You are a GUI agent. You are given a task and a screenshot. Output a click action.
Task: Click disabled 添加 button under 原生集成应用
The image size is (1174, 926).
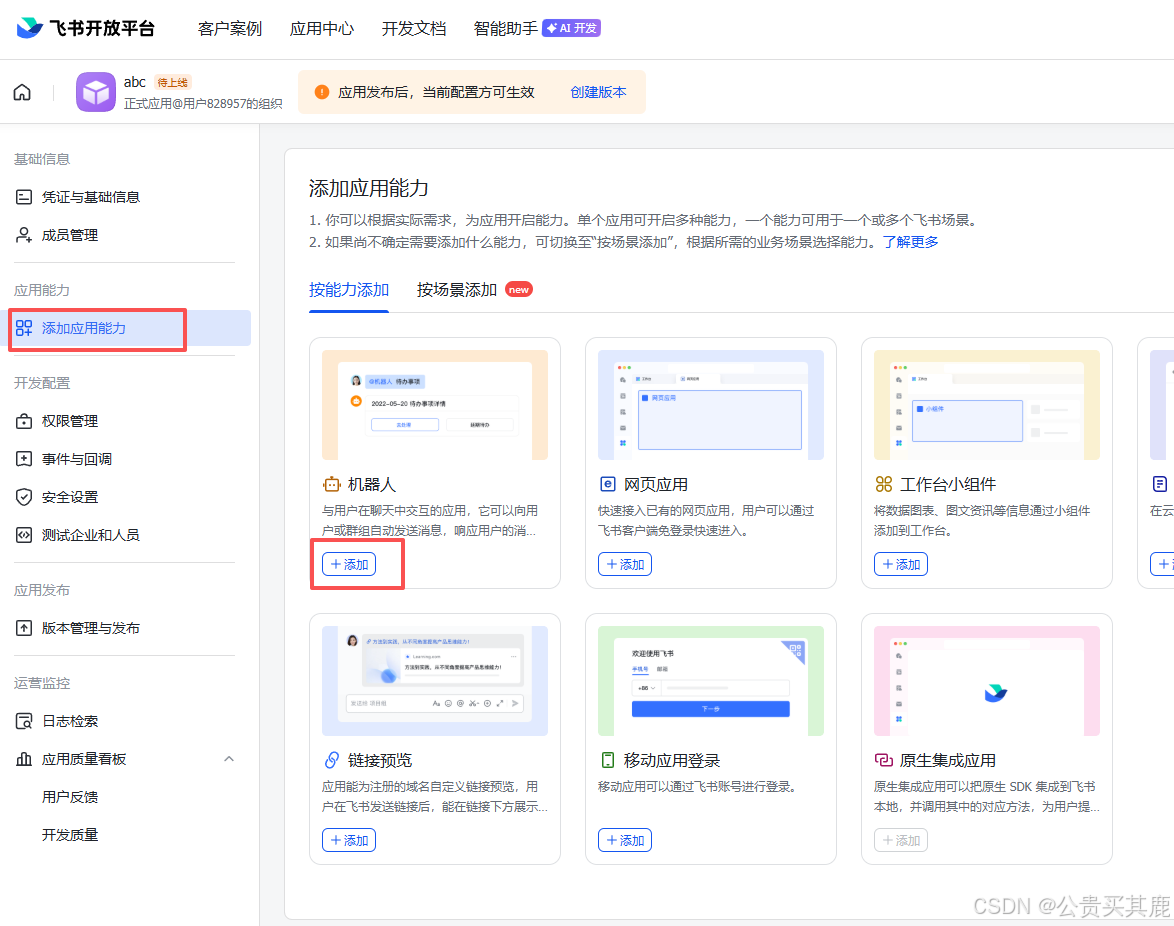click(901, 841)
